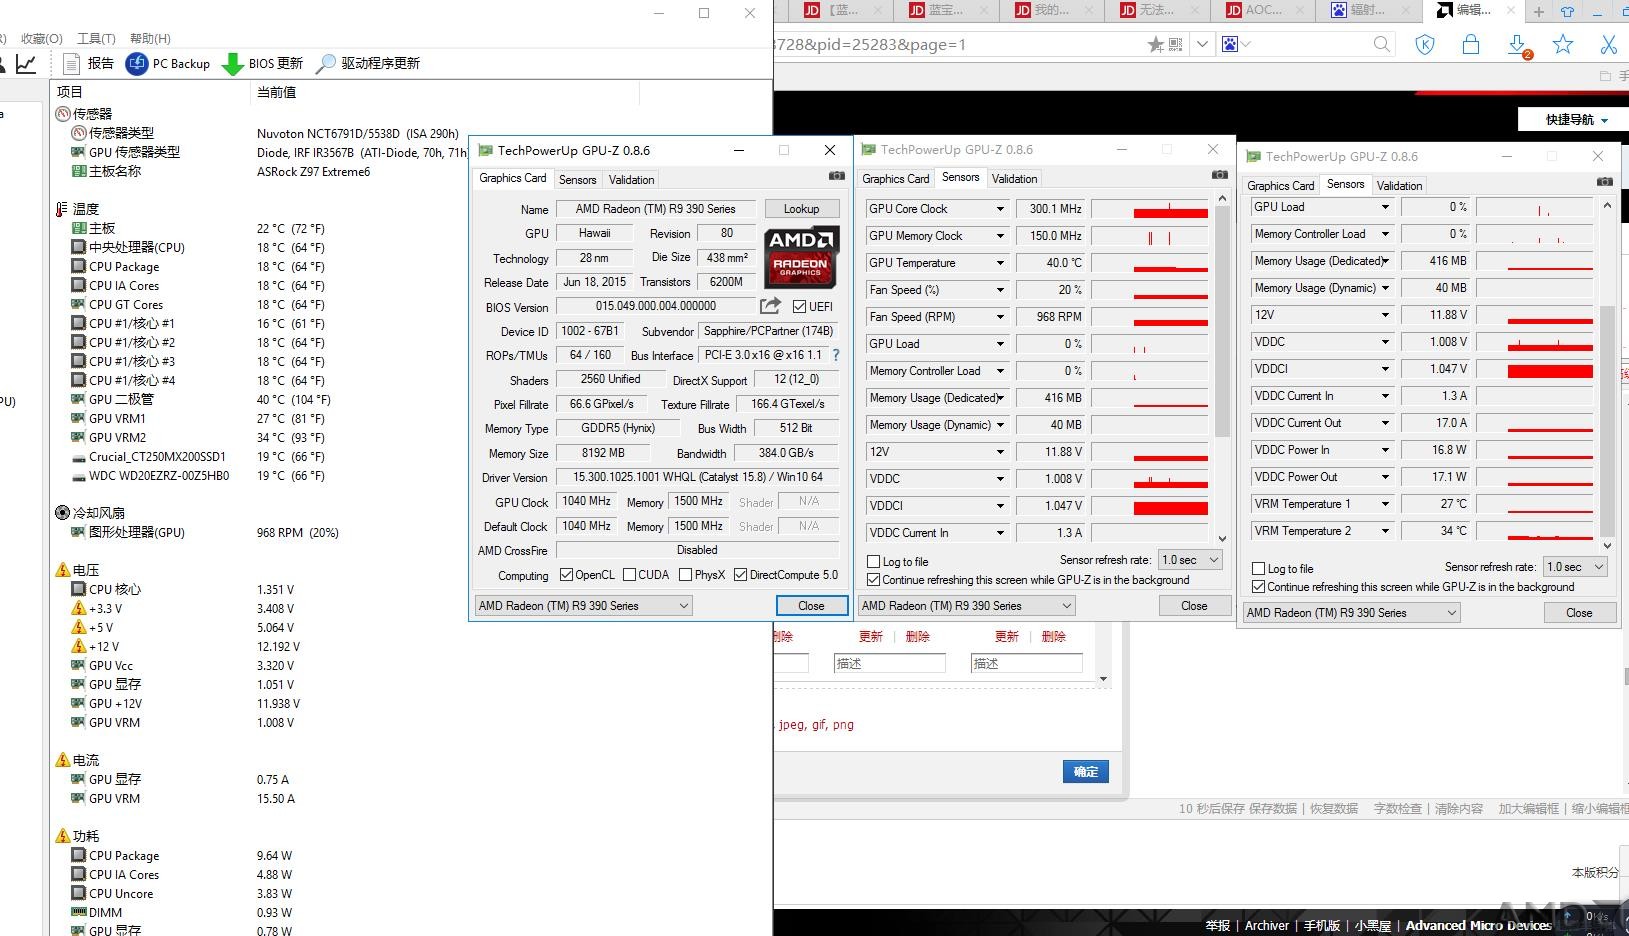Toggle the UEFI checkbox

799,307
